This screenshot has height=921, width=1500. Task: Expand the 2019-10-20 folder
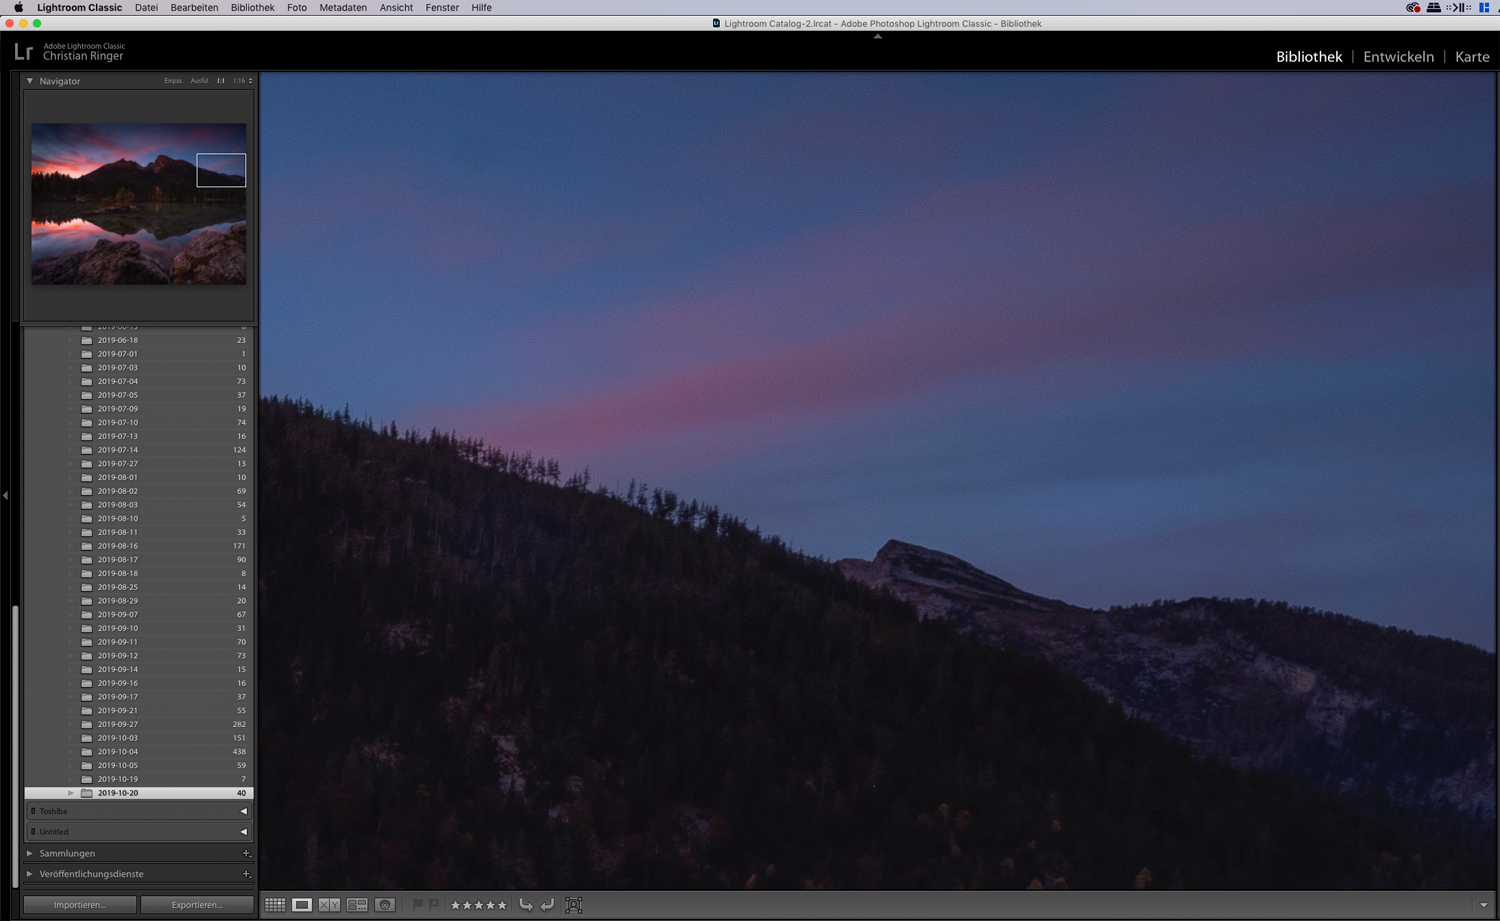pos(71,793)
